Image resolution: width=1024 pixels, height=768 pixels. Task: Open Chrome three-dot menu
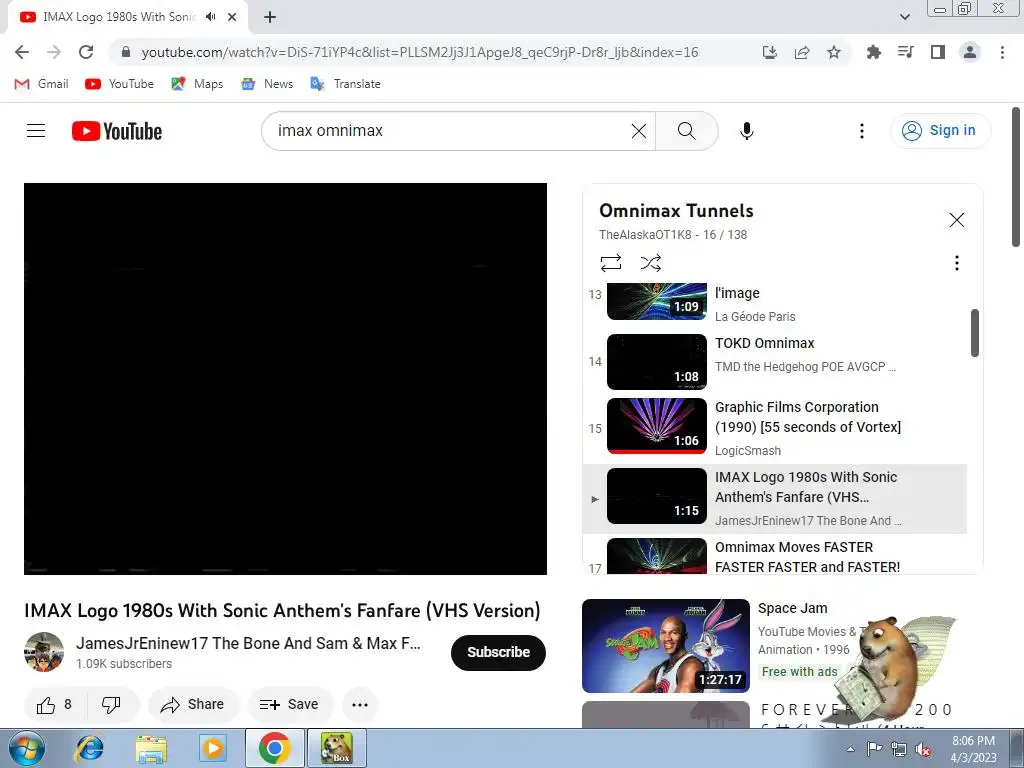1002,52
